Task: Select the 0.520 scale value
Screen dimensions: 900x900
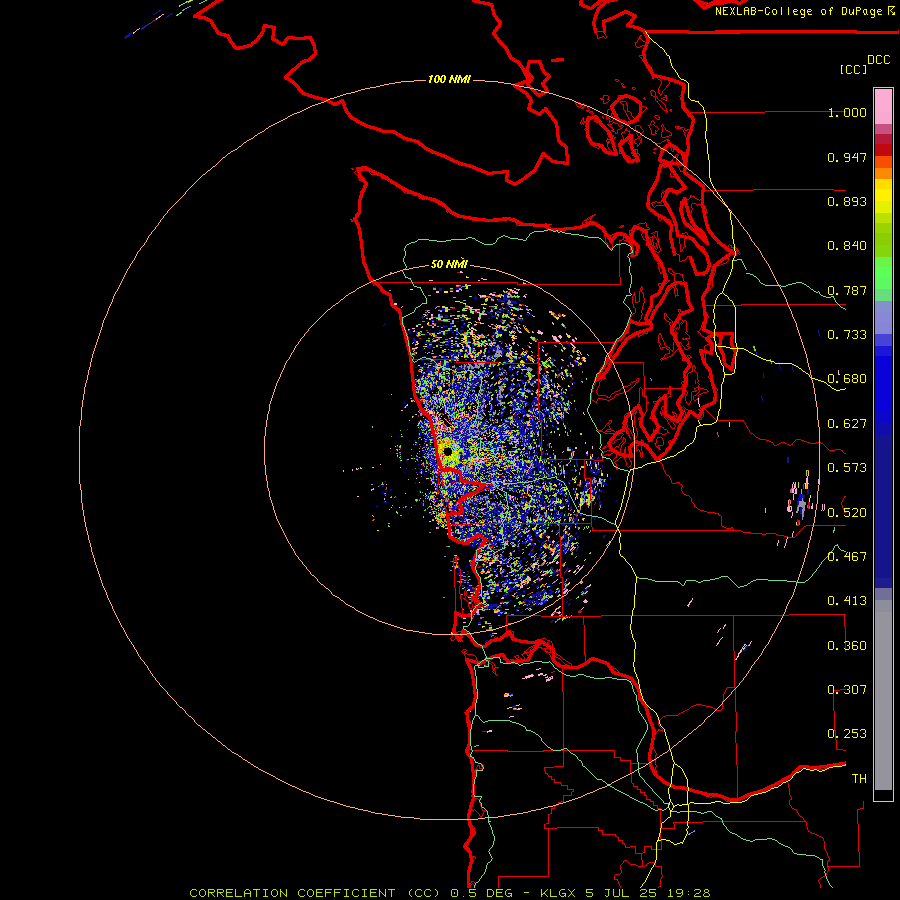Action: pyautogui.click(x=847, y=513)
